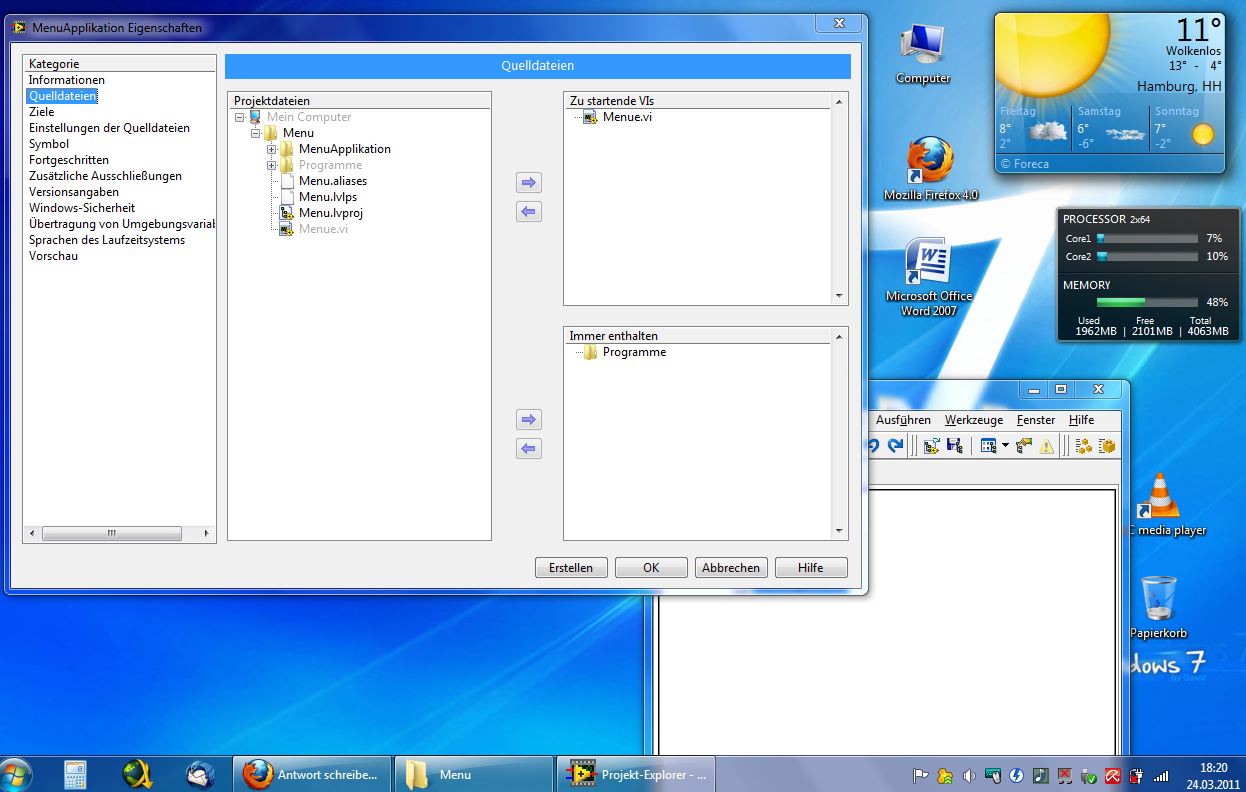Open Microsoft Office Word 2007 desktop shortcut

tap(929, 277)
